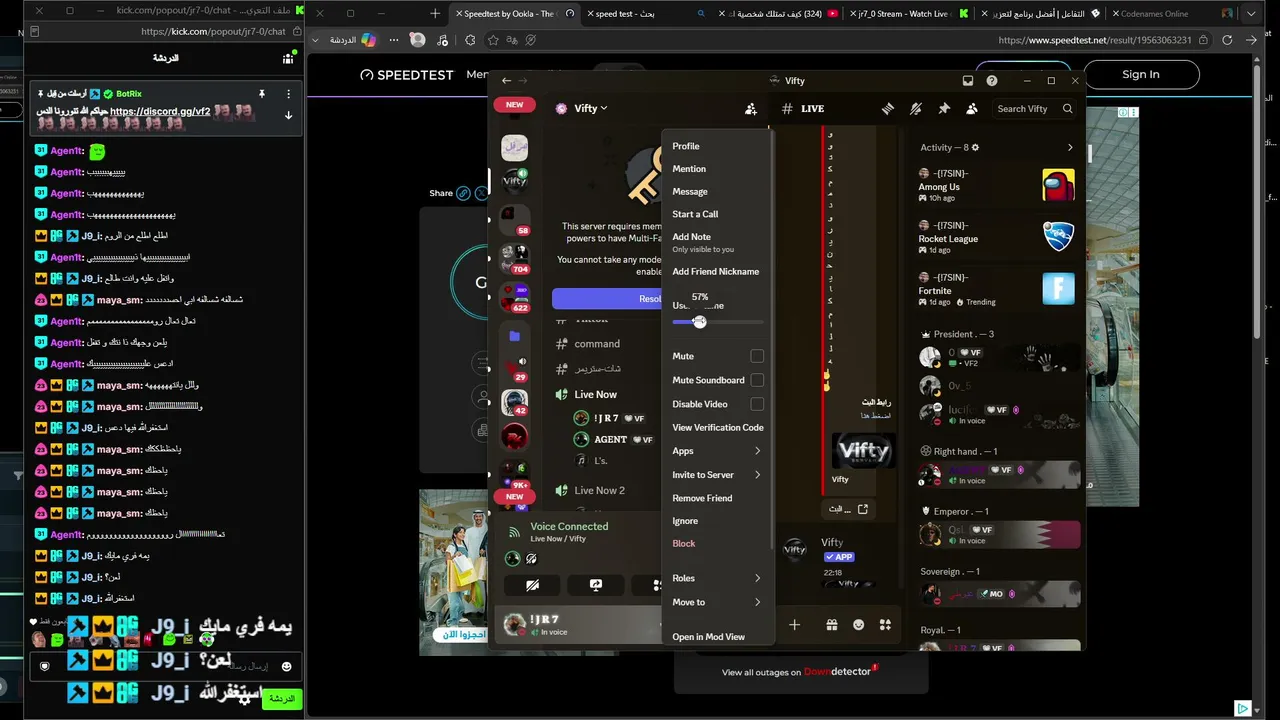Click the invite people icon beside Vifty
The image size is (1280, 720).
tap(751, 109)
